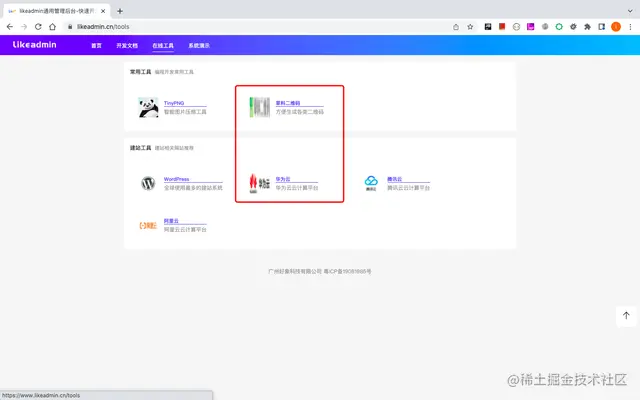
Task: Click the orange Alibaba Cloud logo
Action: click(x=148, y=225)
